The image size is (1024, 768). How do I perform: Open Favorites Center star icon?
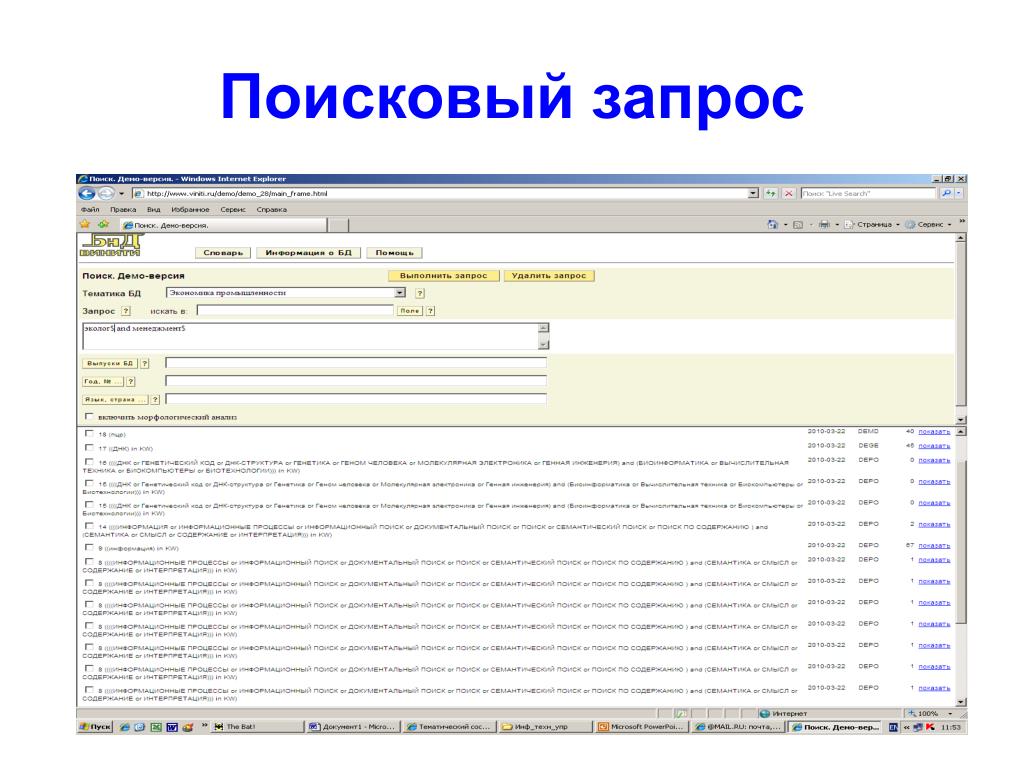pyautogui.click(x=85, y=225)
